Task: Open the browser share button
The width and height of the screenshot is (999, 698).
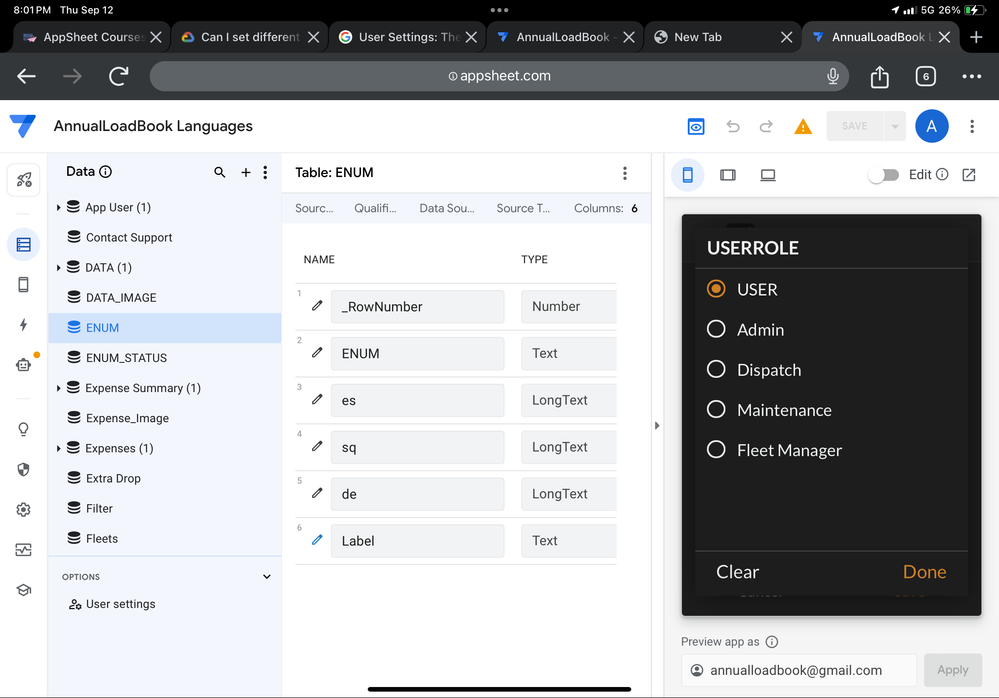Action: [x=879, y=76]
